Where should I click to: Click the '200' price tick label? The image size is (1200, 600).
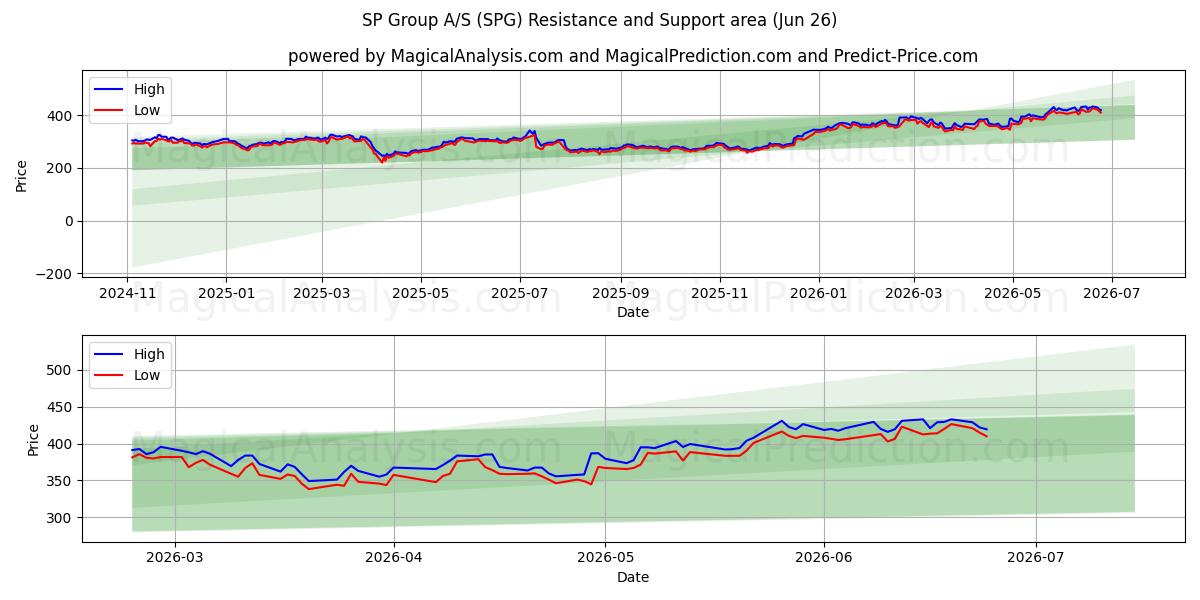(x=61, y=168)
